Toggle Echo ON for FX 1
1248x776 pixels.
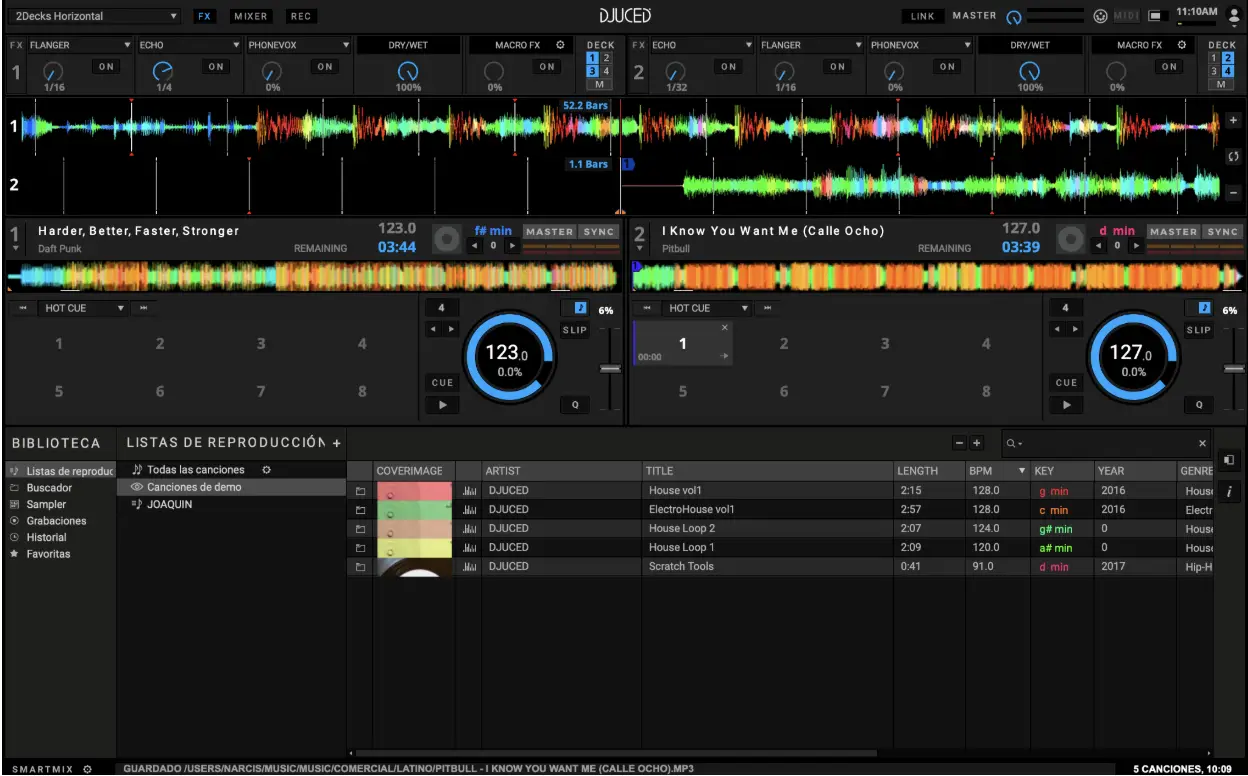pos(216,67)
